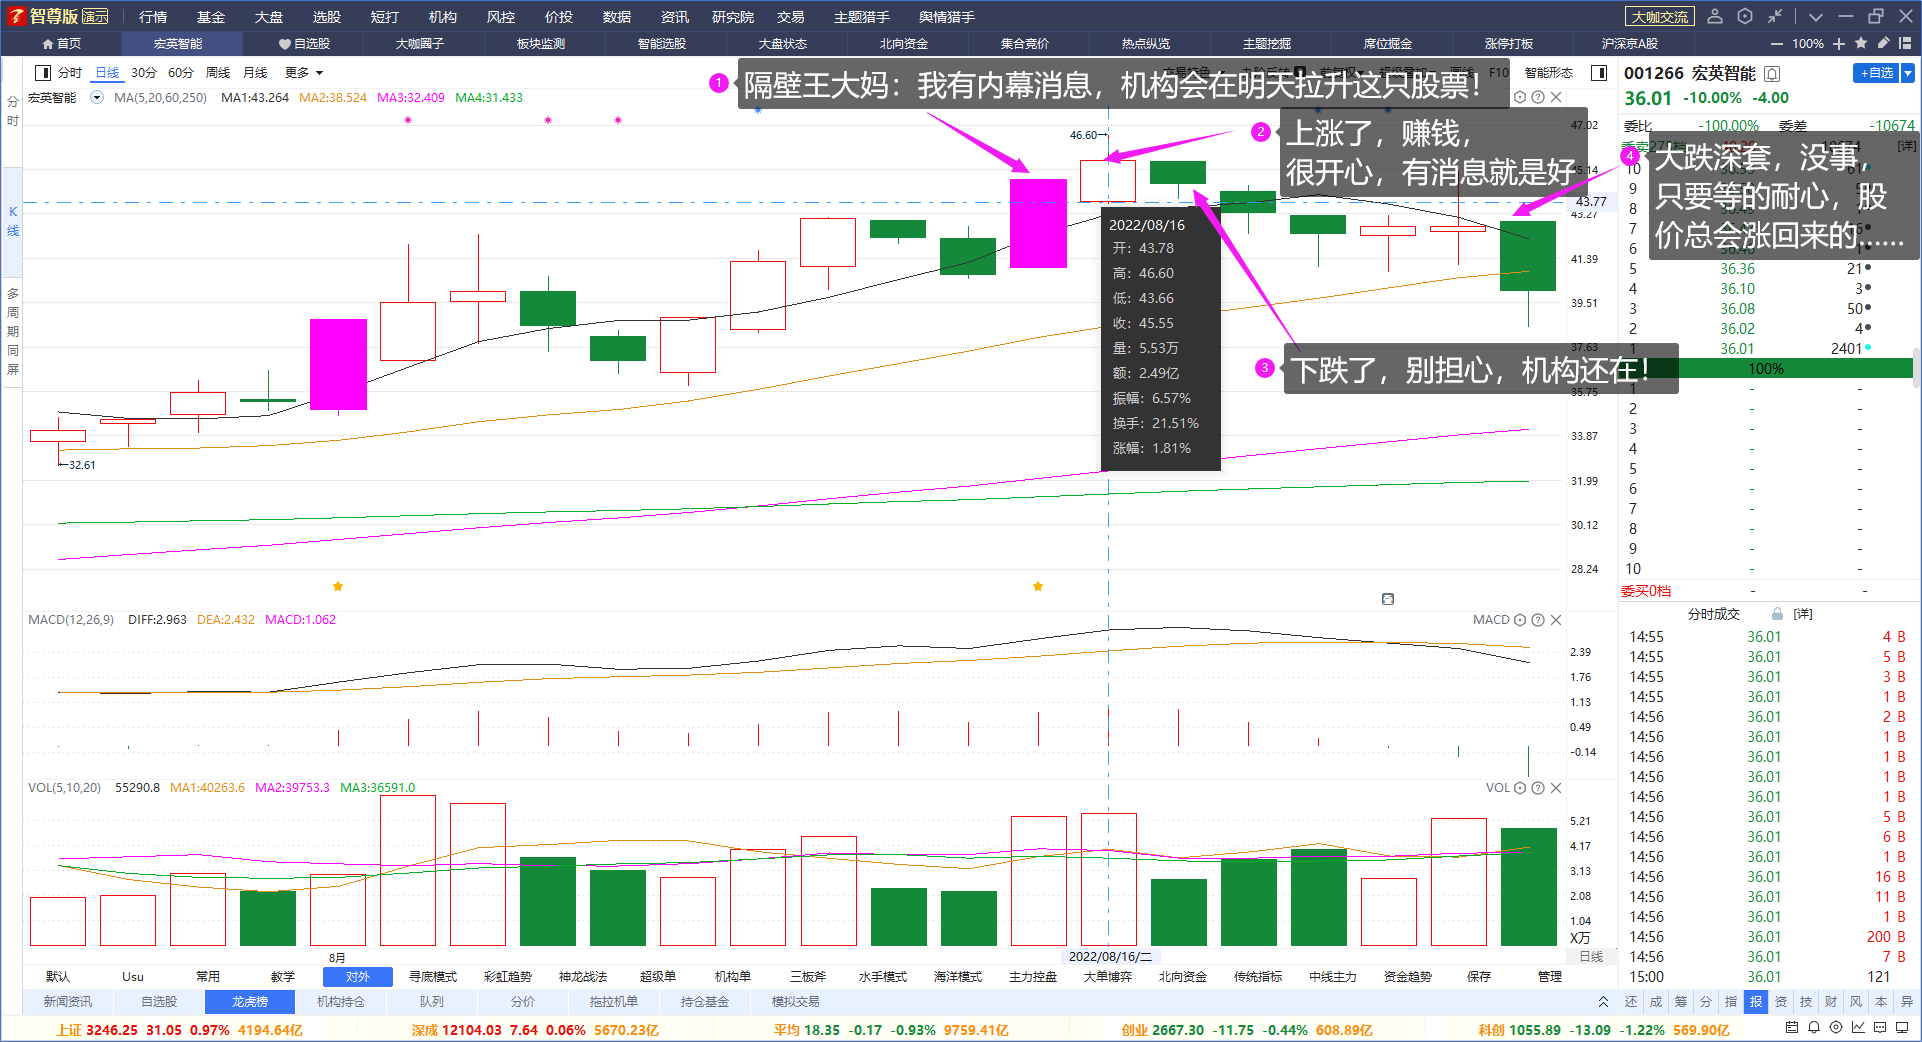Set a price alert bell for 宏英智能
The height and width of the screenshot is (1042, 1922).
[1773, 73]
